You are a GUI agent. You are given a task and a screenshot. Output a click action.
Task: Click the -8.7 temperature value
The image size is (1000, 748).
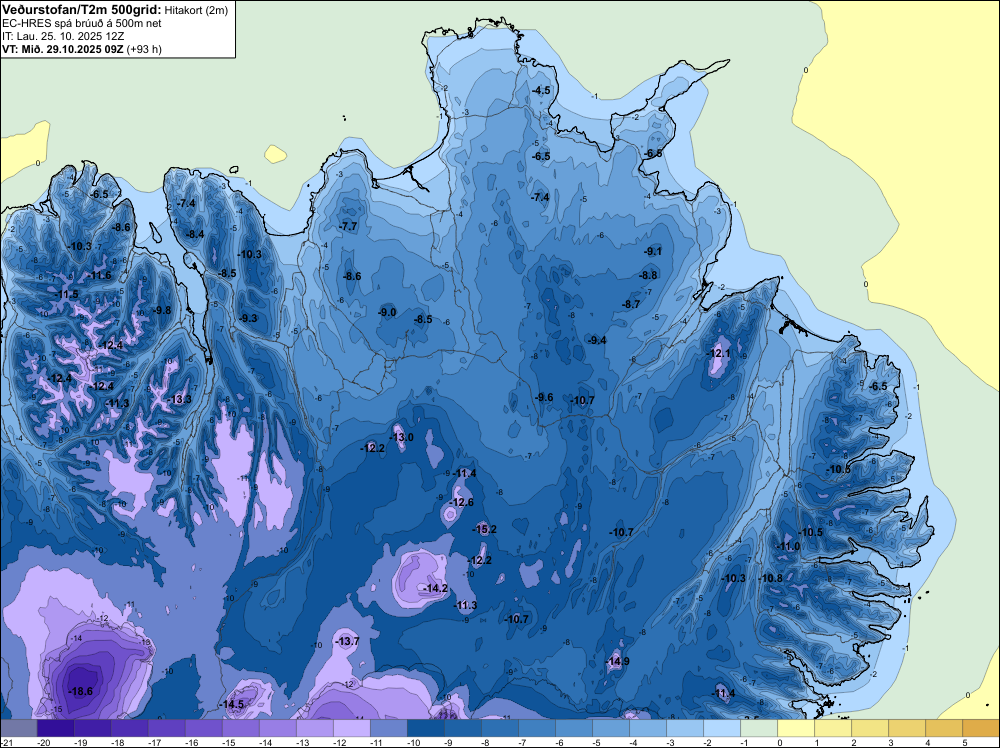point(631,305)
